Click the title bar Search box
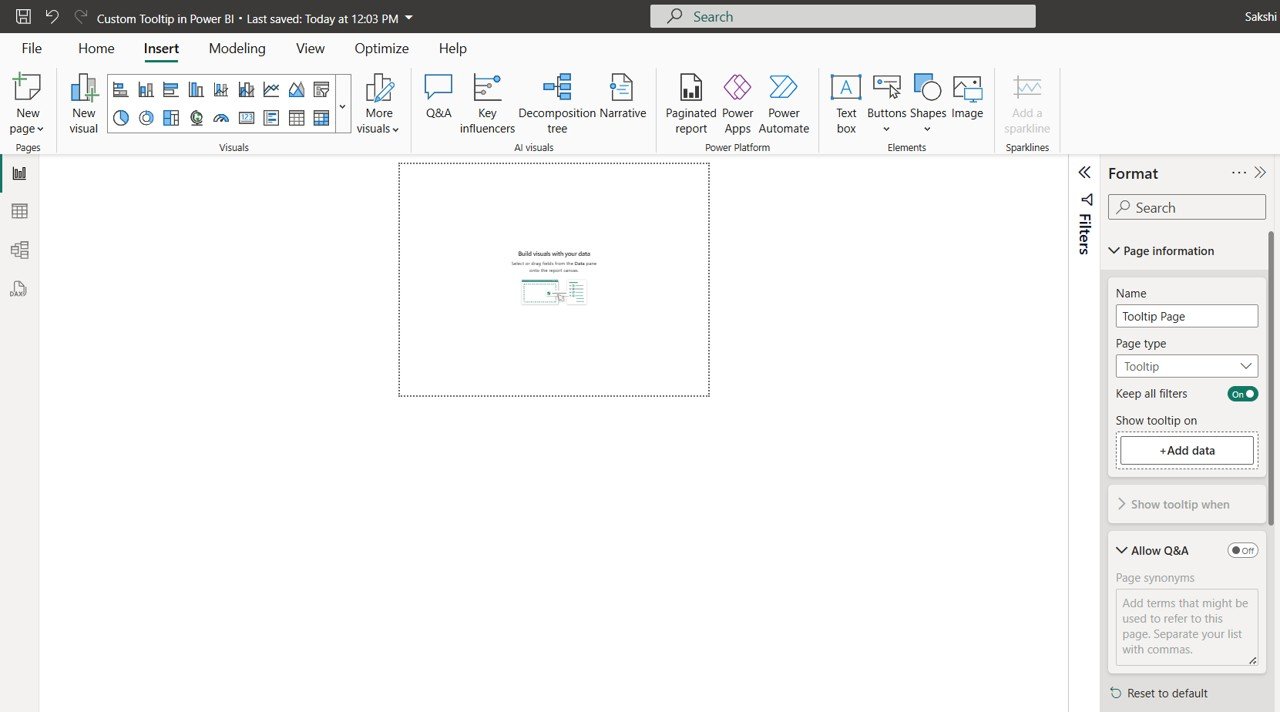 pyautogui.click(x=843, y=17)
